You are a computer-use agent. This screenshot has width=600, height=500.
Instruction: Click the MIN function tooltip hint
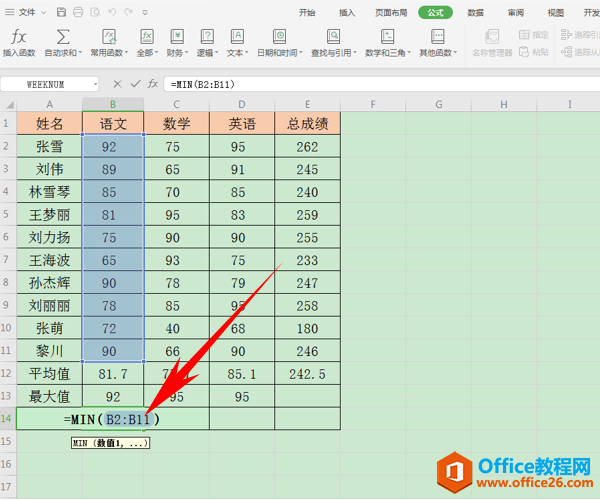click(110, 443)
